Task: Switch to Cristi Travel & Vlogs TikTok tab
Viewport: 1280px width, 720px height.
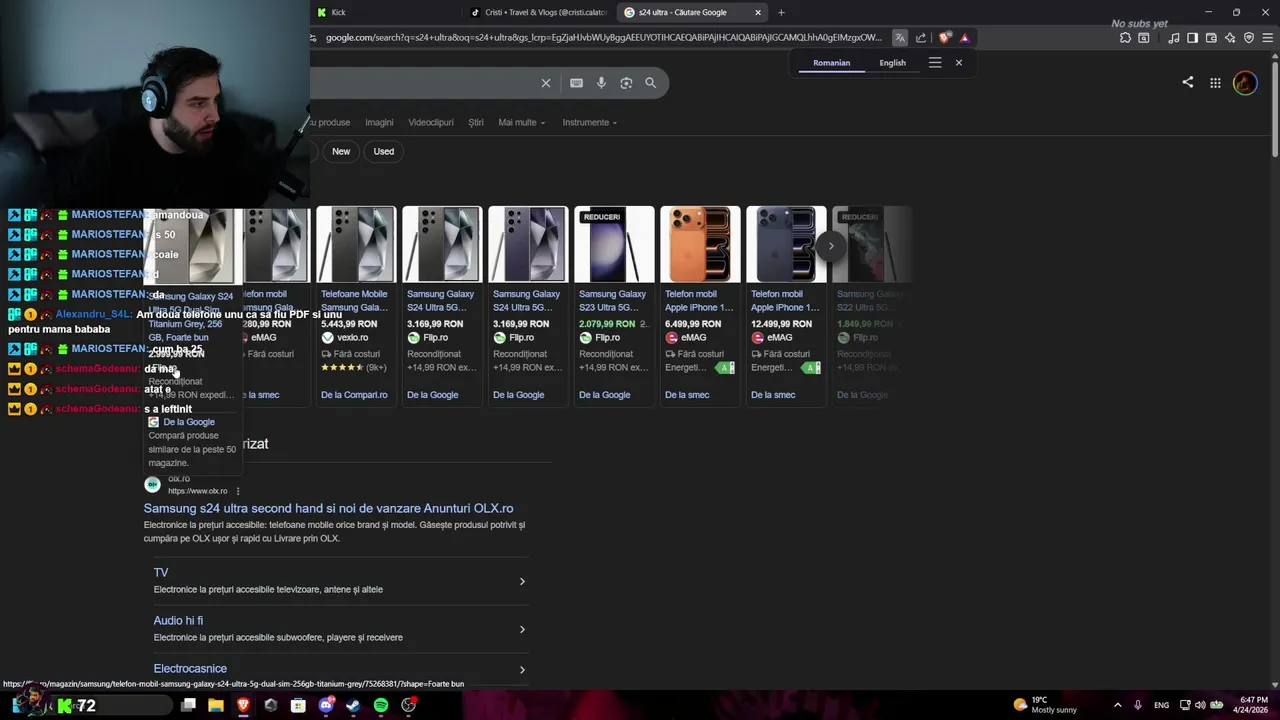Action: click(540, 12)
